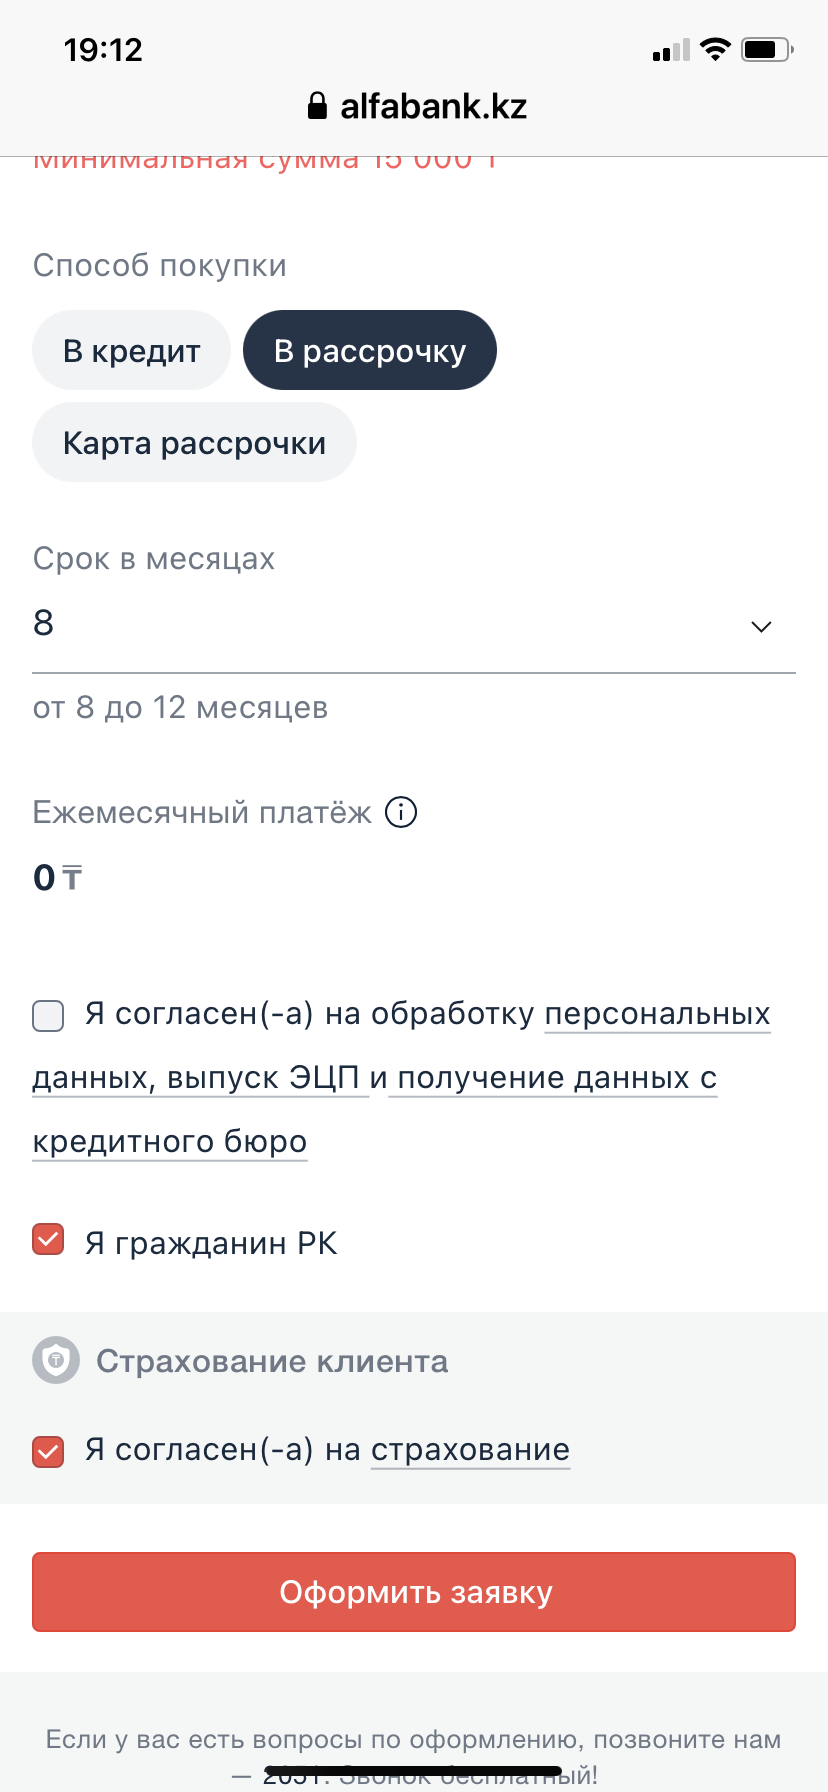828x1792 pixels.
Task: Tap the lock icon beside alfabank.kz
Action: pyautogui.click(x=317, y=106)
